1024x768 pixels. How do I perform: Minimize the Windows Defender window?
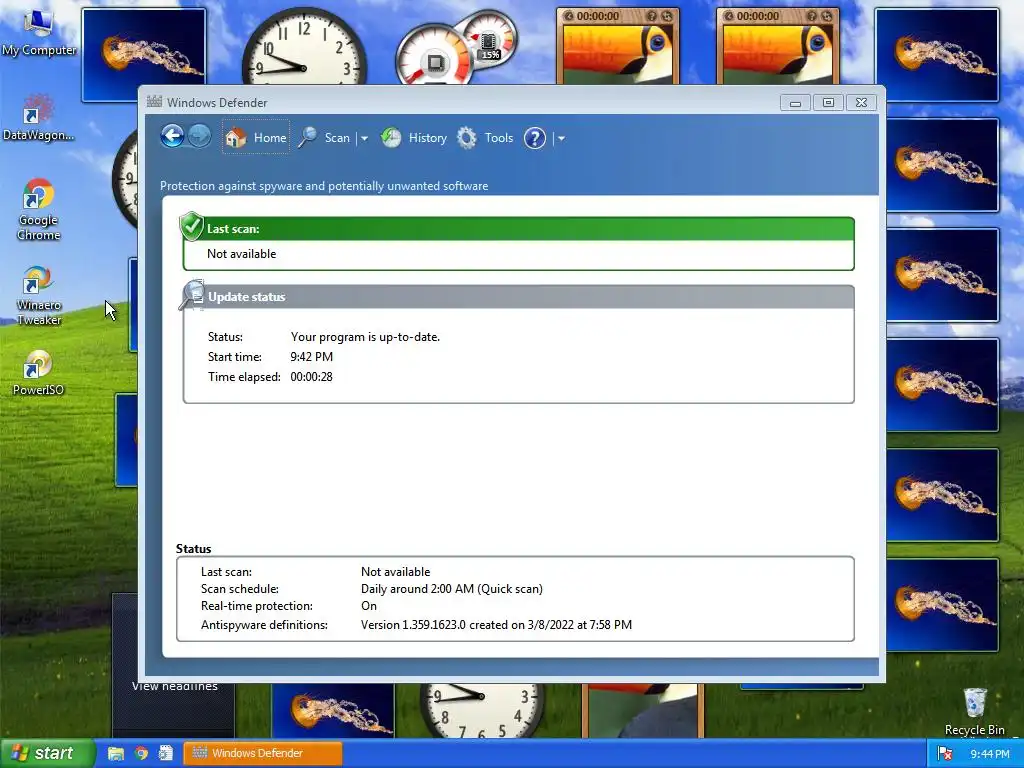(x=795, y=103)
